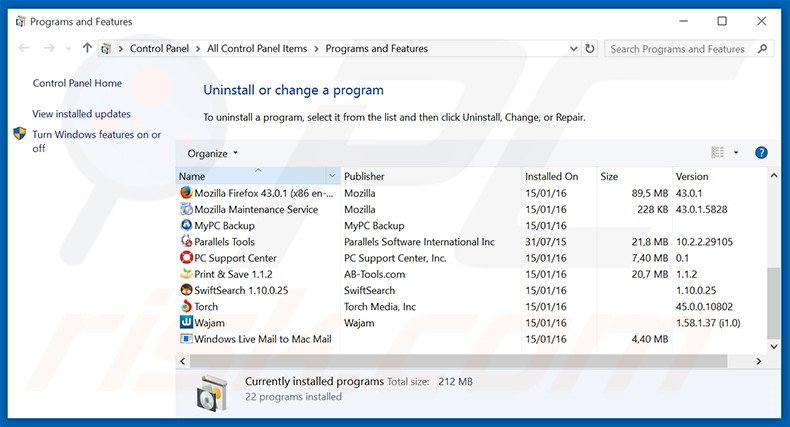Click the Parallels Tools icon
Viewport: 790px width, 427px height.
[186, 241]
